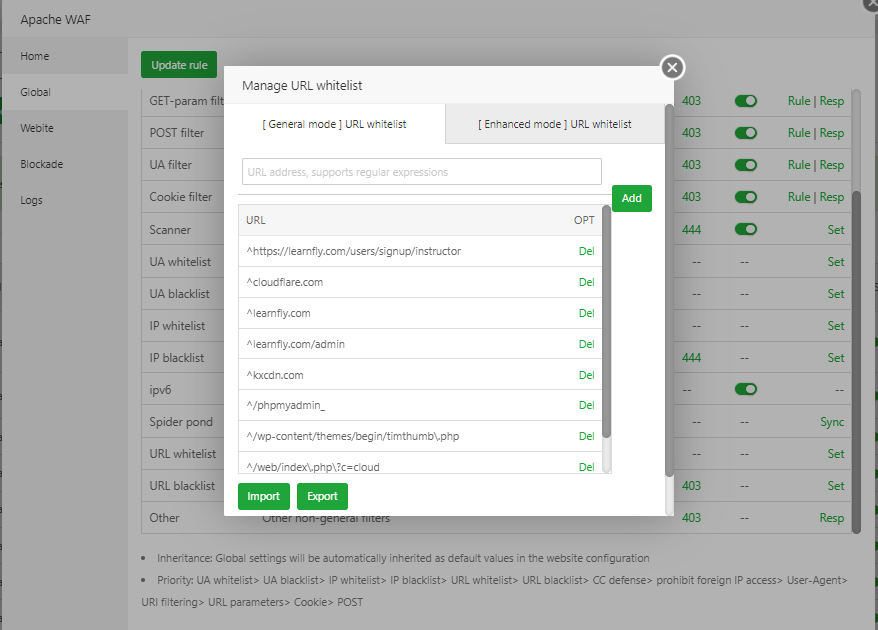This screenshot has height=630, width=878.
Task: Toggle the ipv6 switch
Action: (746, 390)
